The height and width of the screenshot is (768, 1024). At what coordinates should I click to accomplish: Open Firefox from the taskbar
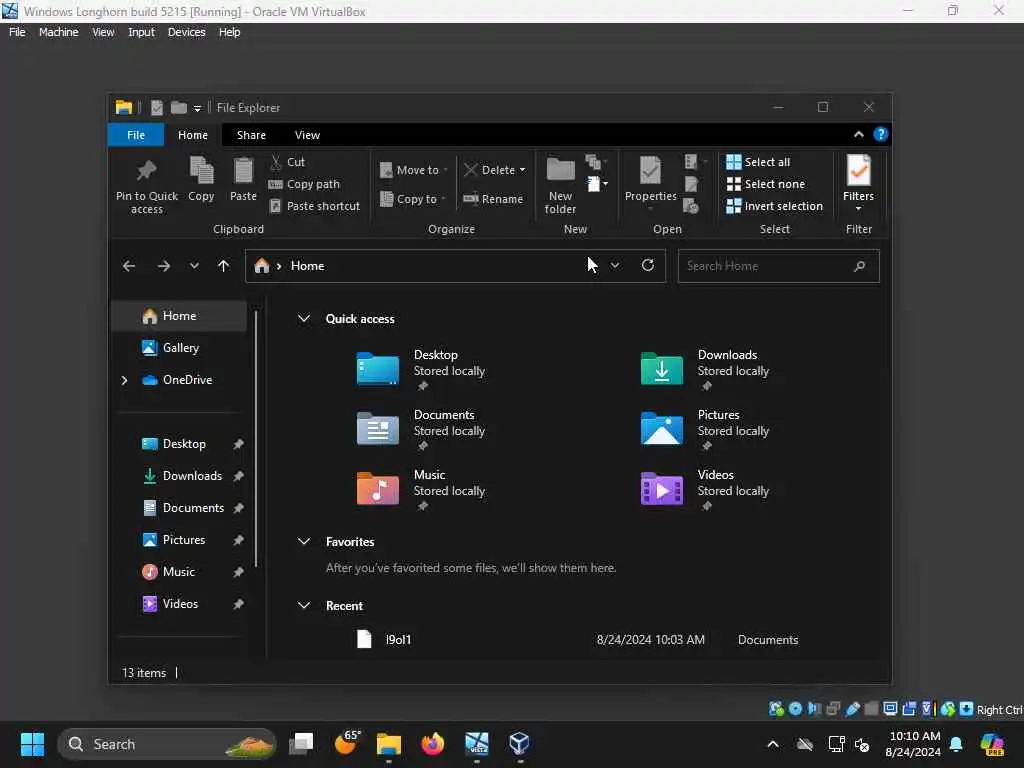(432, 744)
